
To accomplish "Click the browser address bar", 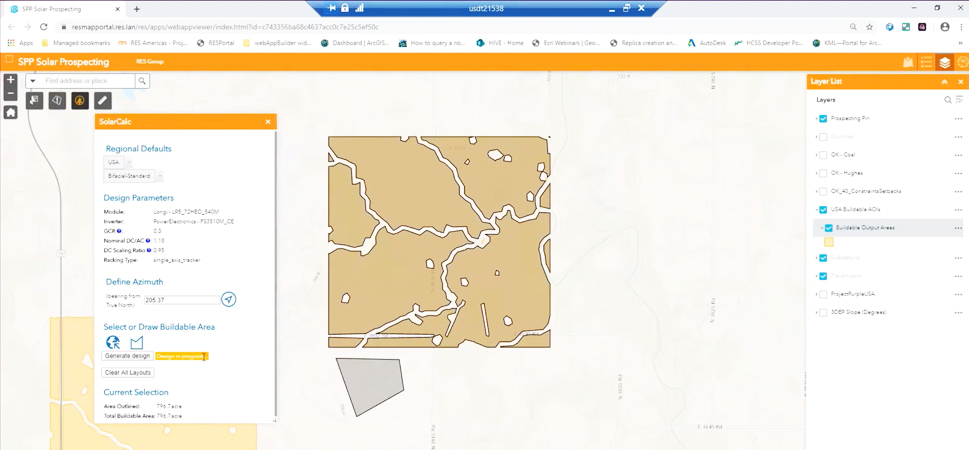I will coord(451,27).
